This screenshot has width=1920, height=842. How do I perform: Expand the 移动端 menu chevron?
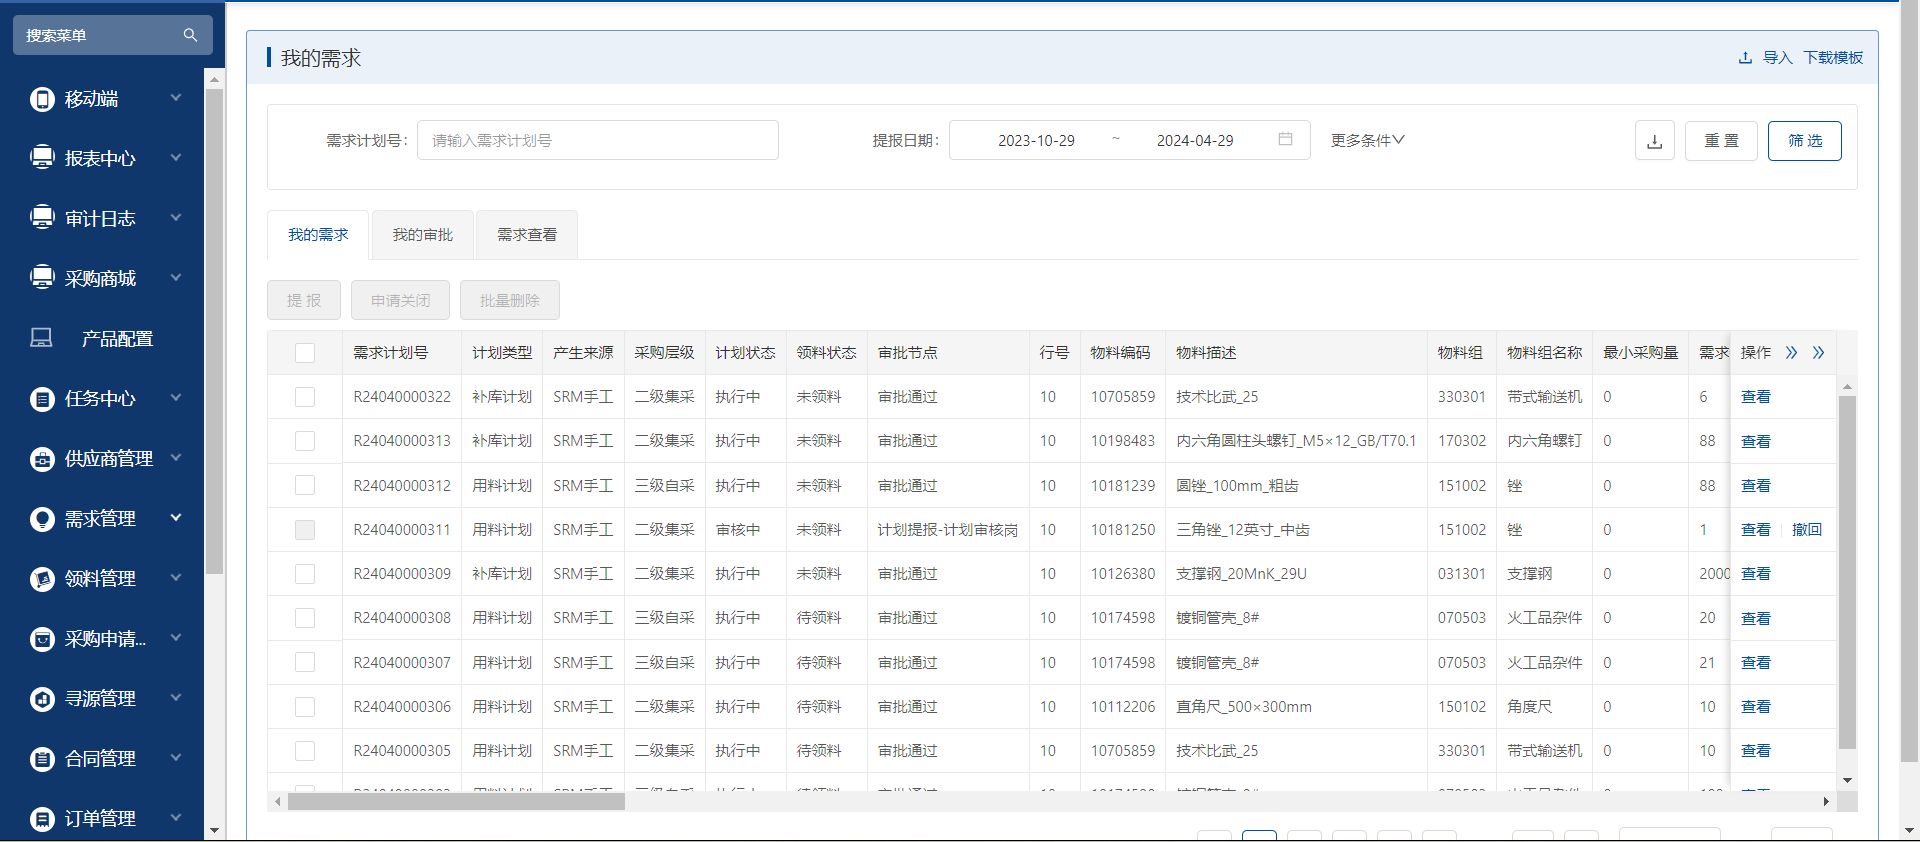(176, 98)
